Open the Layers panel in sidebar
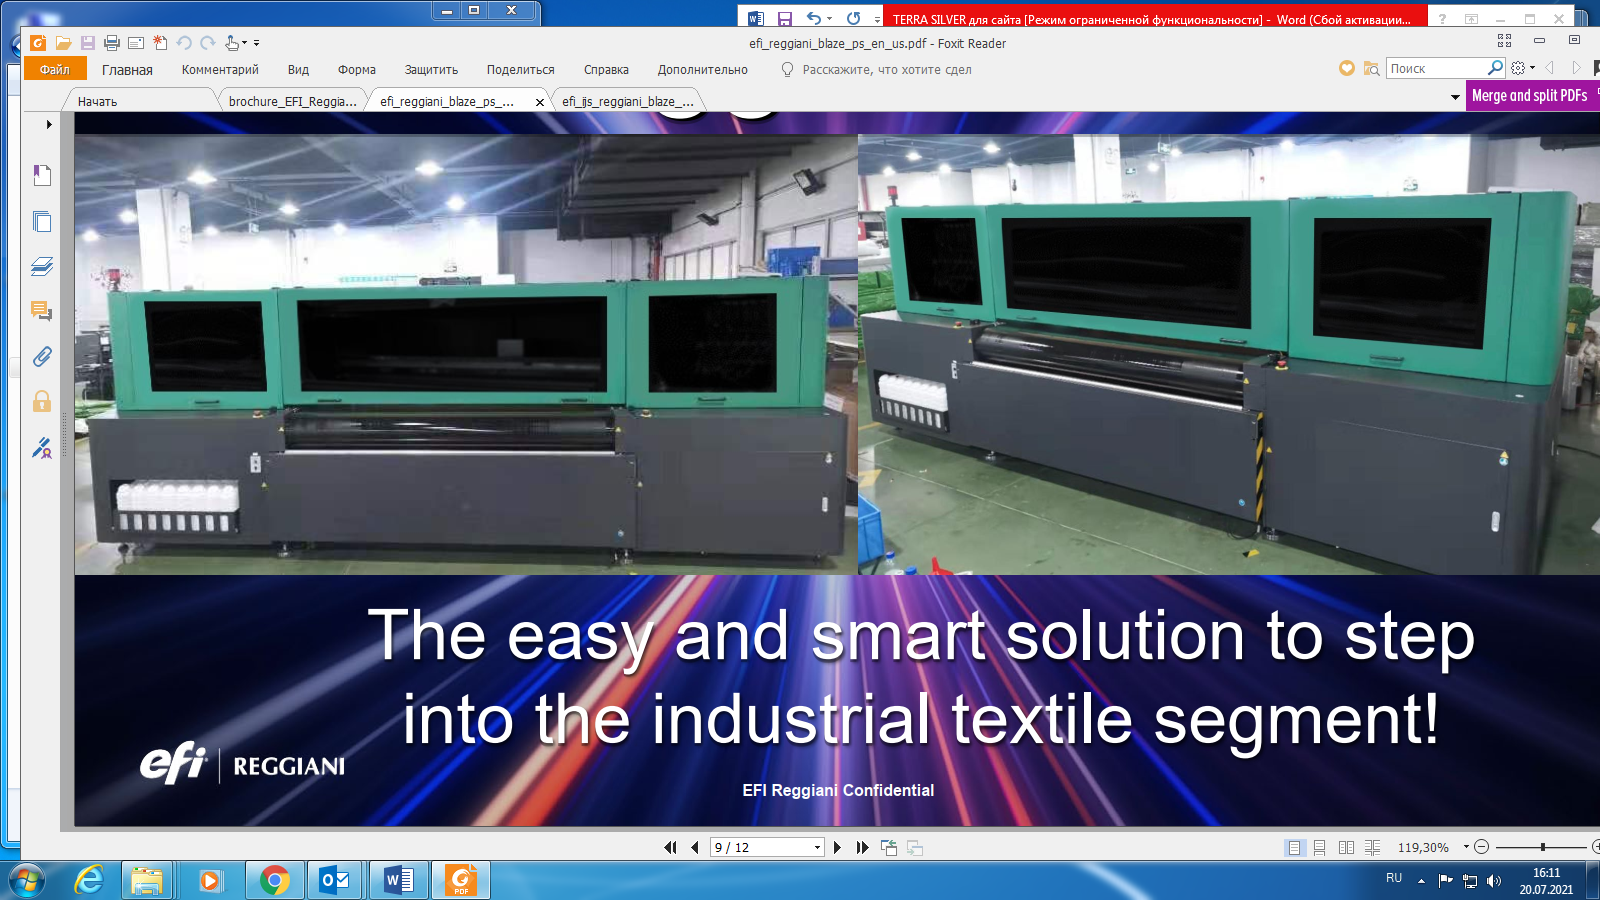This screenshot has height=900, width=1600. (x=42, y=266)
